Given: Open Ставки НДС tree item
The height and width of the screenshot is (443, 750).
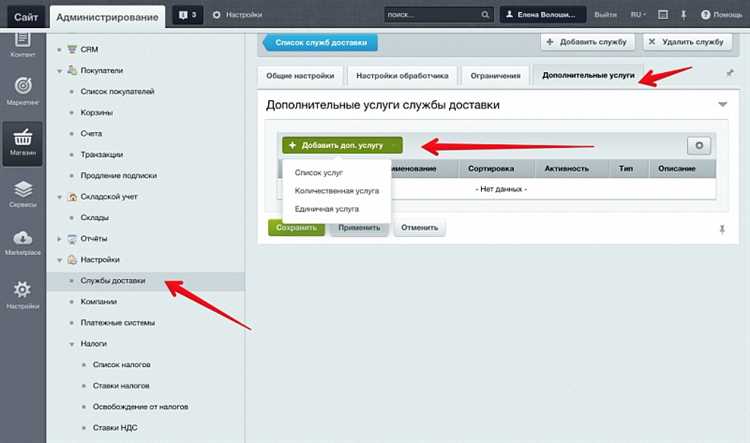Looking at the screenshot, I should pos(115,428).
